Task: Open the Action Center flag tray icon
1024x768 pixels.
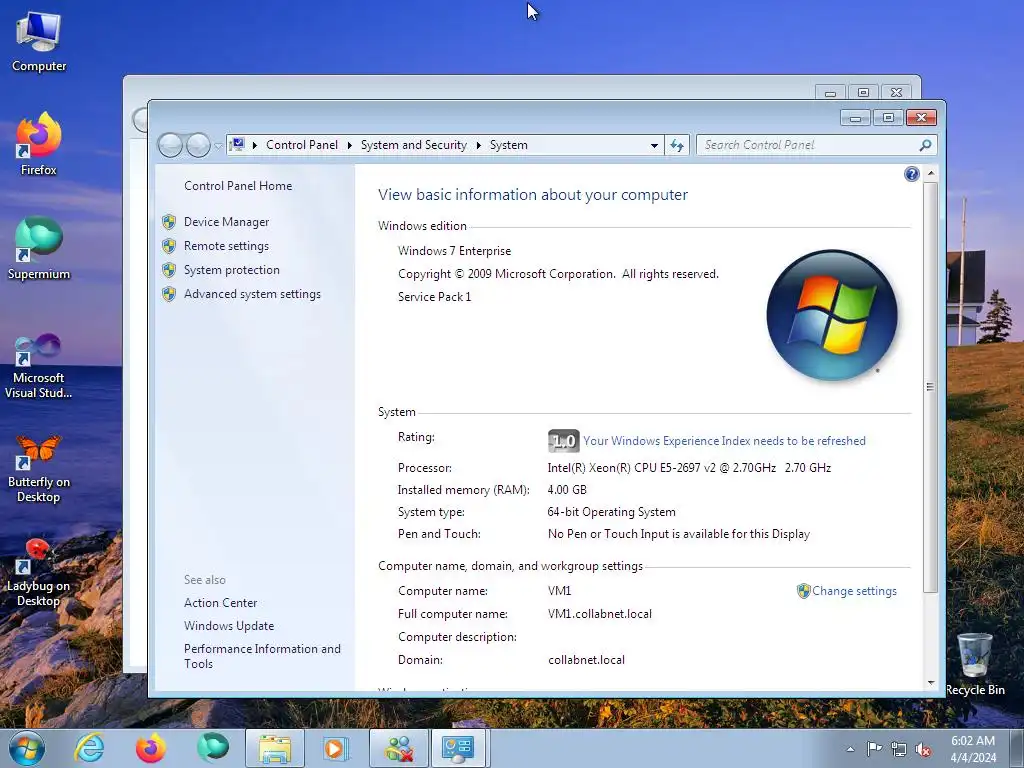Action: (874, 748)
